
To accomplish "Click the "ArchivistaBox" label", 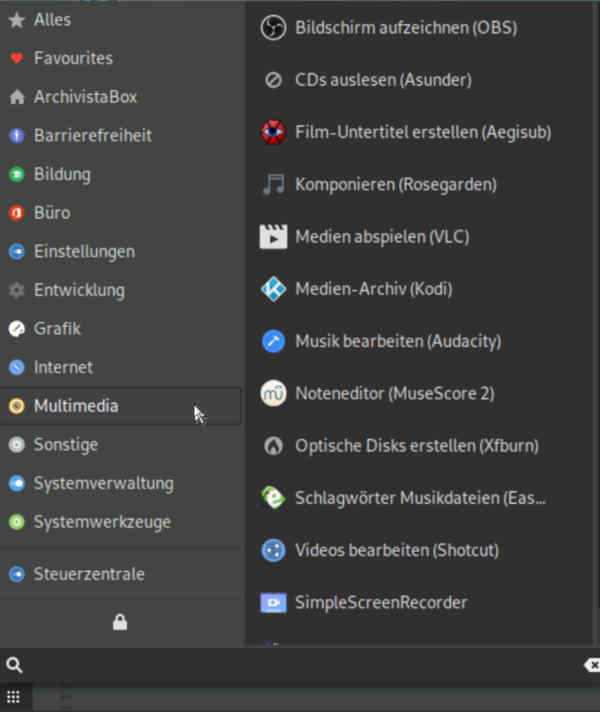I will tap(85, 97).
